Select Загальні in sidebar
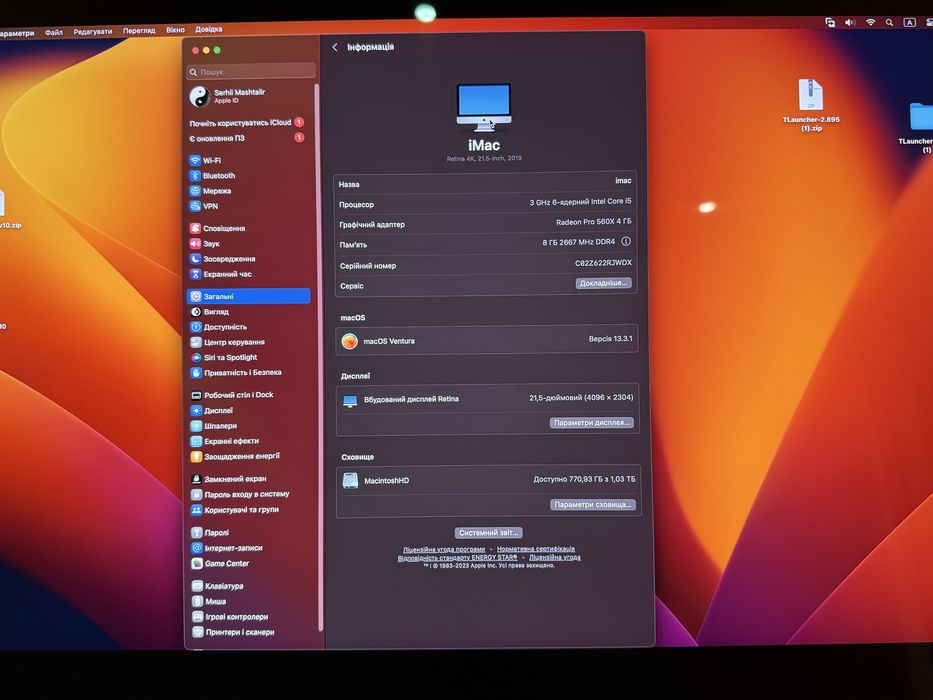This screenshot has width=933, height=700. [249, 296]
